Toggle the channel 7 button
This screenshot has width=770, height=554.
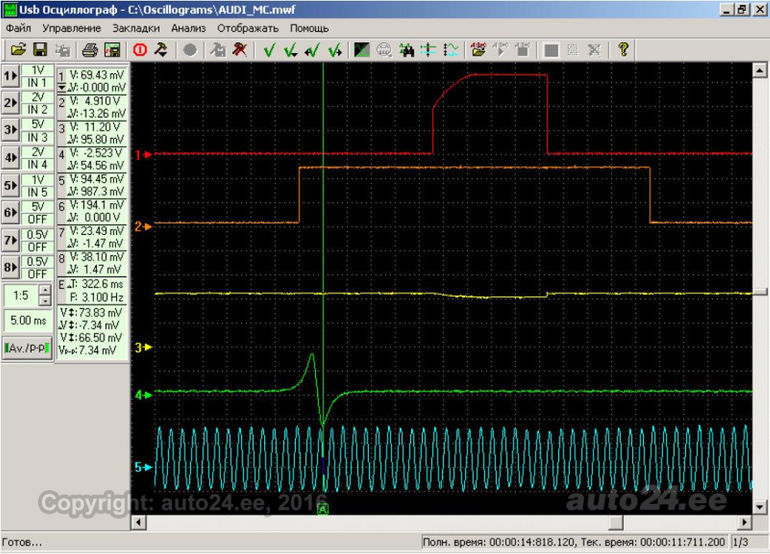[10, 240]
